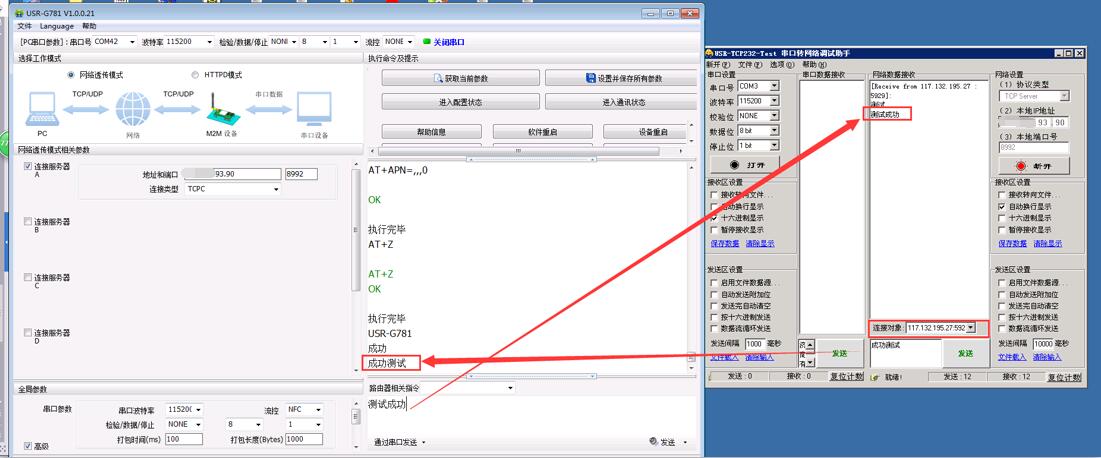
Task: Click 发送 button at USR-G781 bottom right
Action: 663,442
